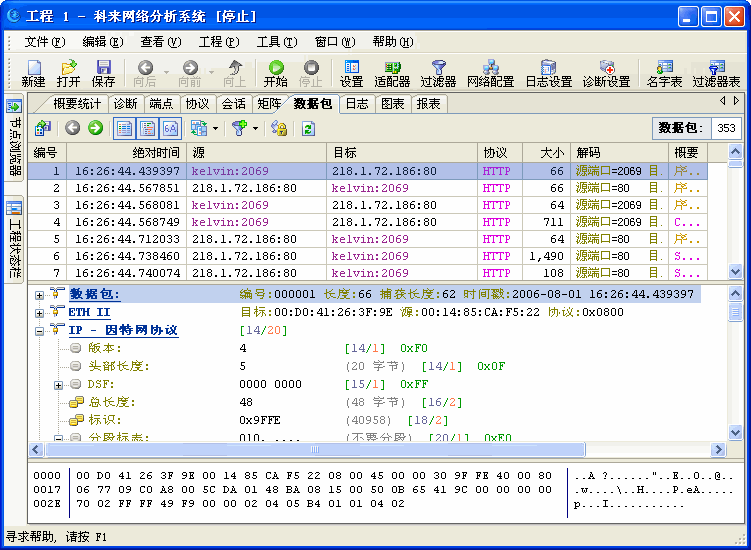751x550 pixels.
Task: Collapse the IP - 因特网协议 node
Action: tap(40, 331)
